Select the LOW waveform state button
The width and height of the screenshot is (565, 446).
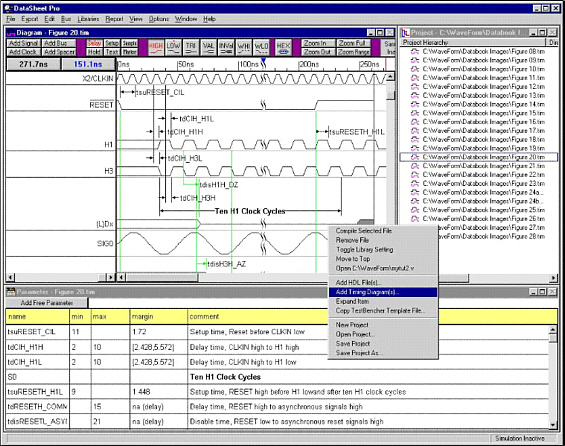pyautogui.click(x=173, y=48)
